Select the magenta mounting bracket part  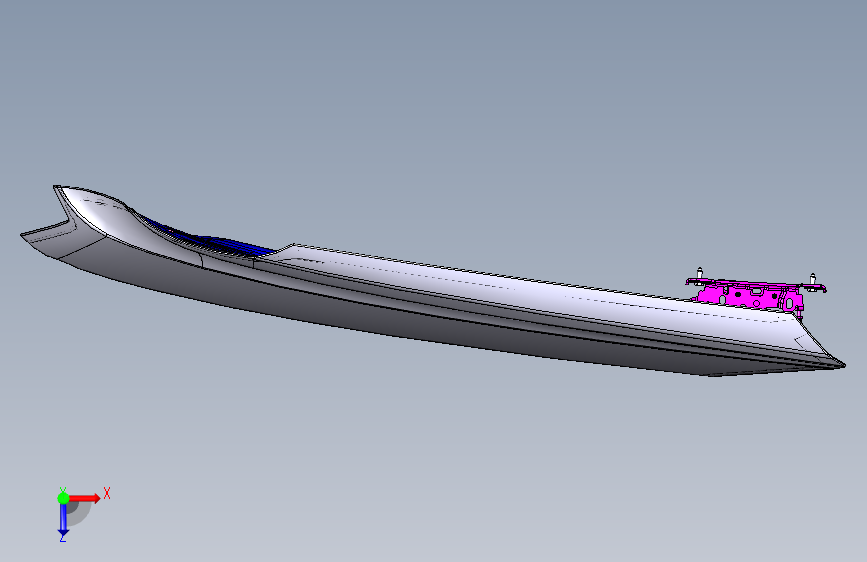coord(755,295)
